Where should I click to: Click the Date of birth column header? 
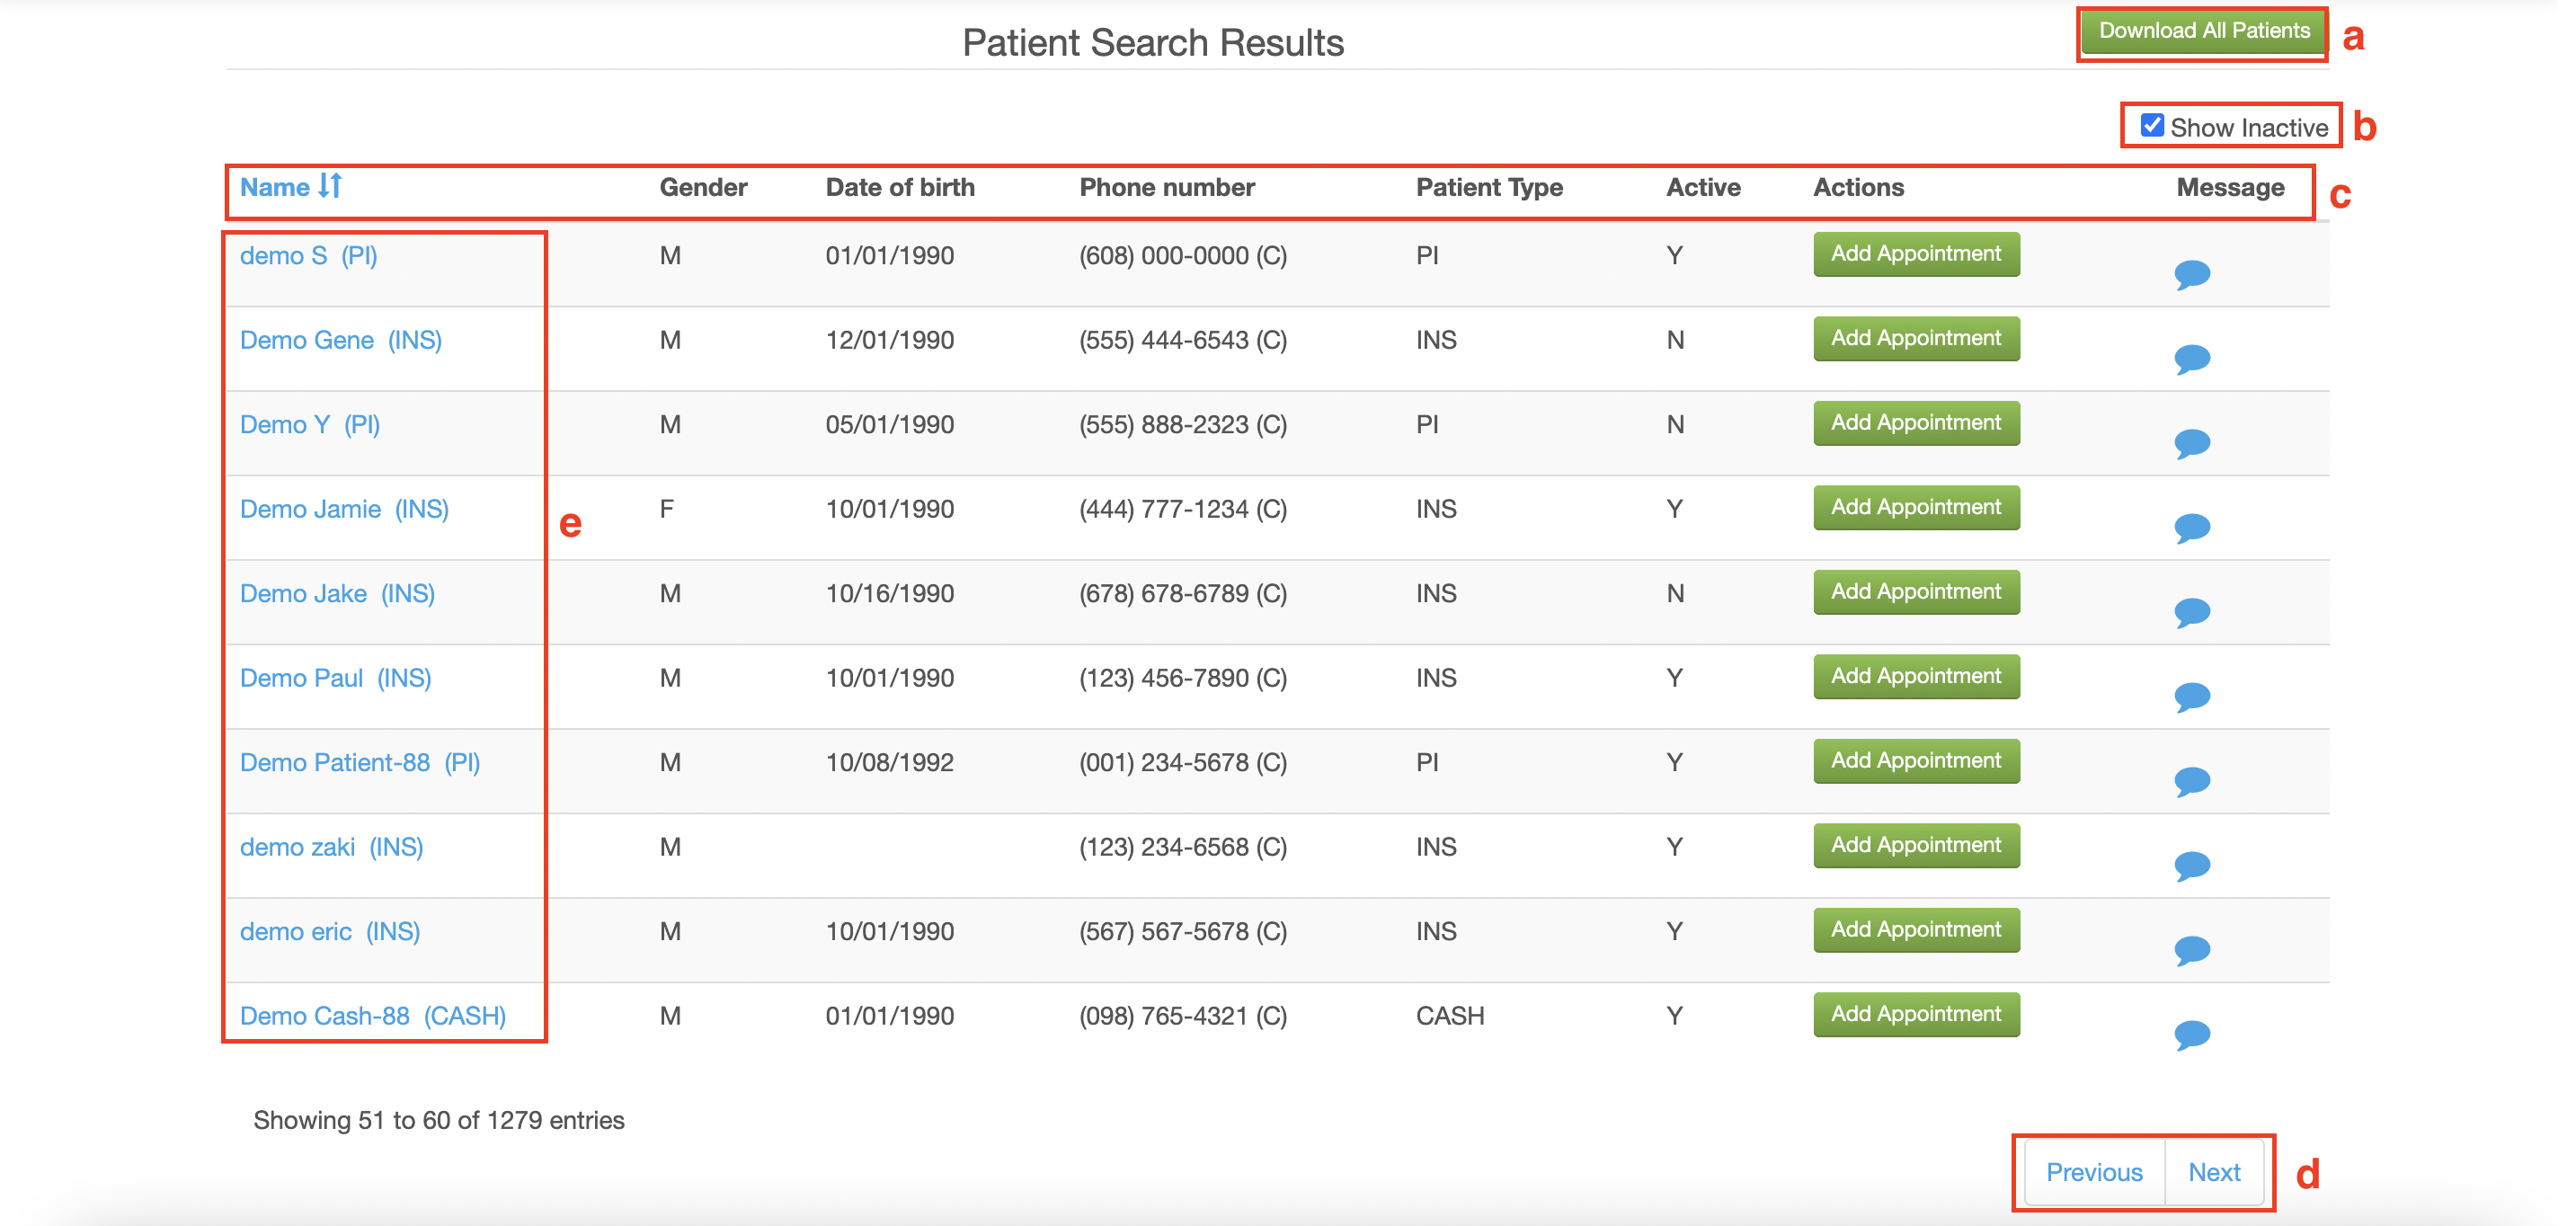click(900, 188)
